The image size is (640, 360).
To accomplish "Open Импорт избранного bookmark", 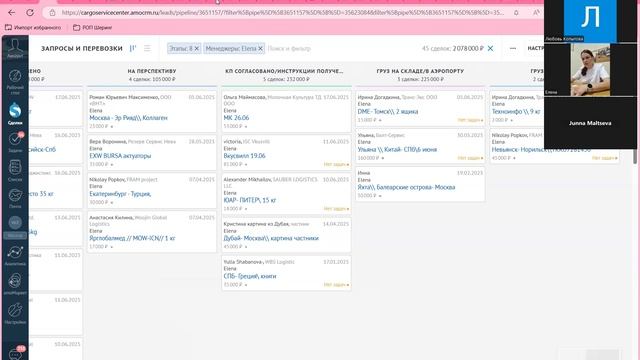I will (x=33, y=27).
